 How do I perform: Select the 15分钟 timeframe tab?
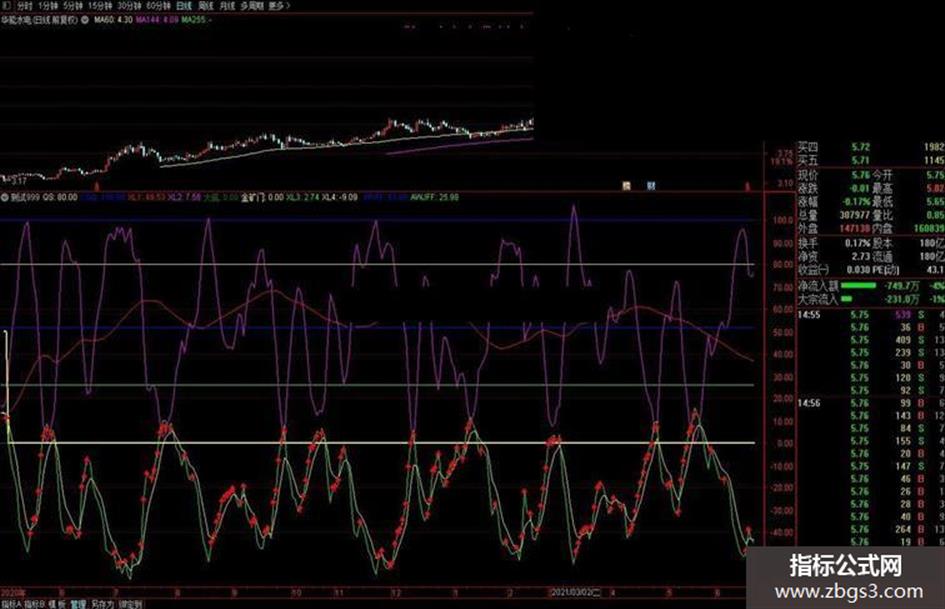pos(100,5)
